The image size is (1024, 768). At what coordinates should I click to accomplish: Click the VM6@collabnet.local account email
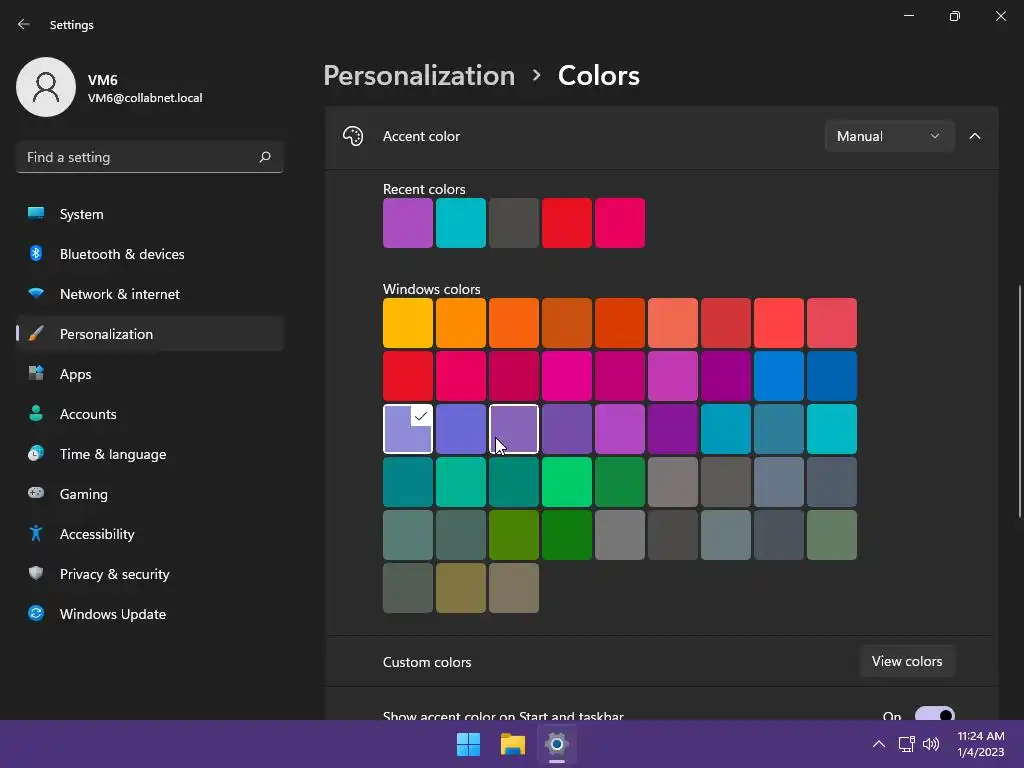145,98
